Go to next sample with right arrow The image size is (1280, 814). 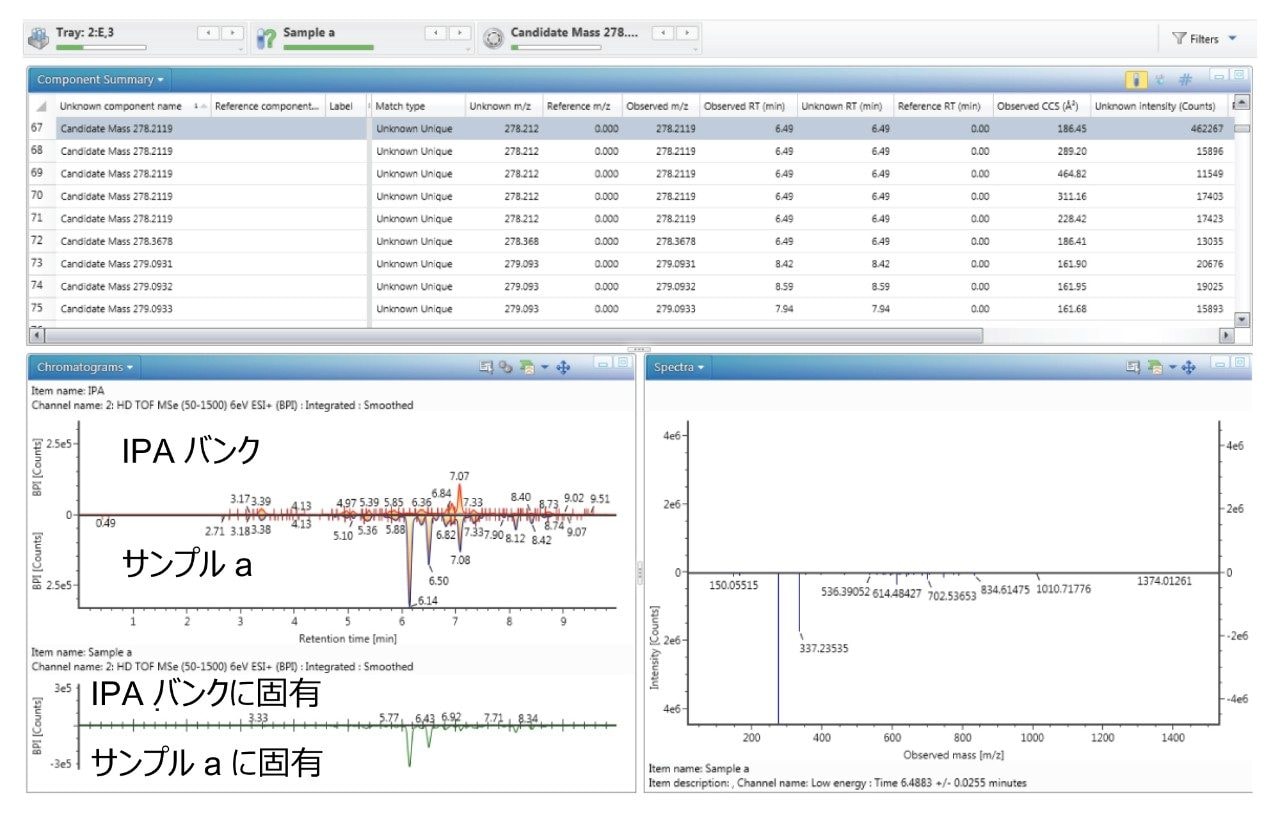pyautogui.click(x=459, y=33)
